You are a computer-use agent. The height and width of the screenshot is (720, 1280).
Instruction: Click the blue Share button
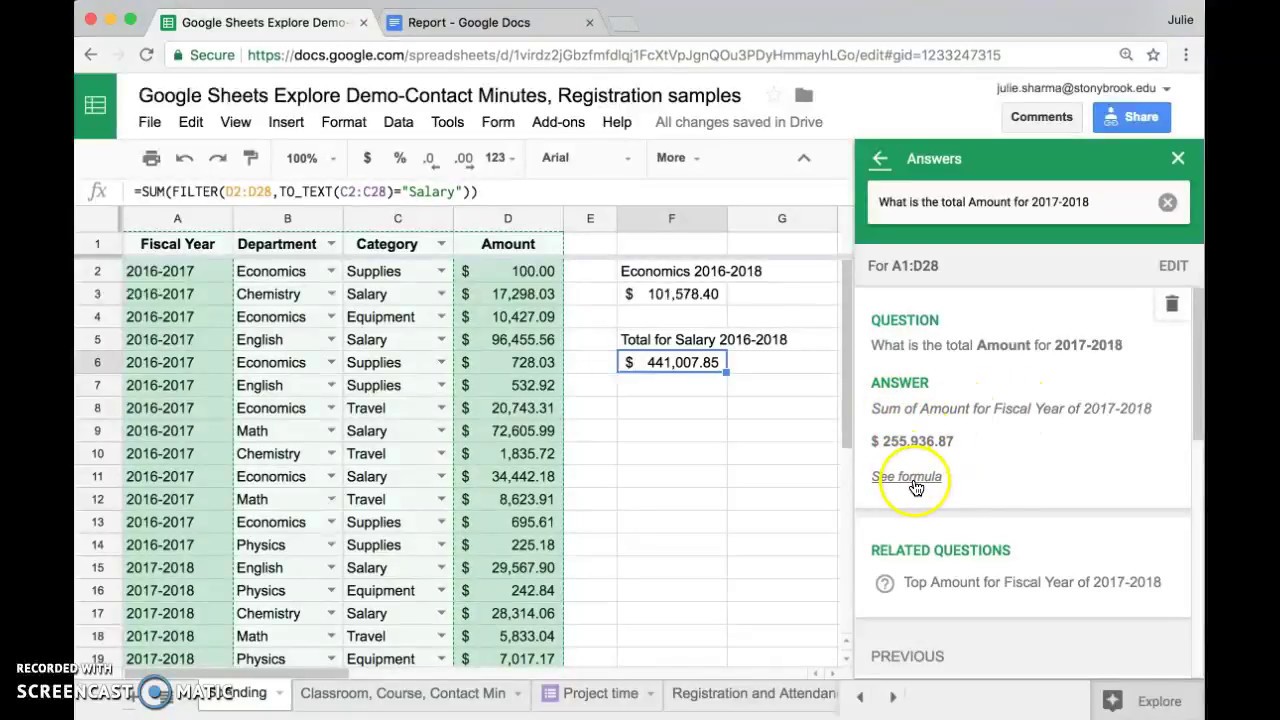[x=1131, y=117]
